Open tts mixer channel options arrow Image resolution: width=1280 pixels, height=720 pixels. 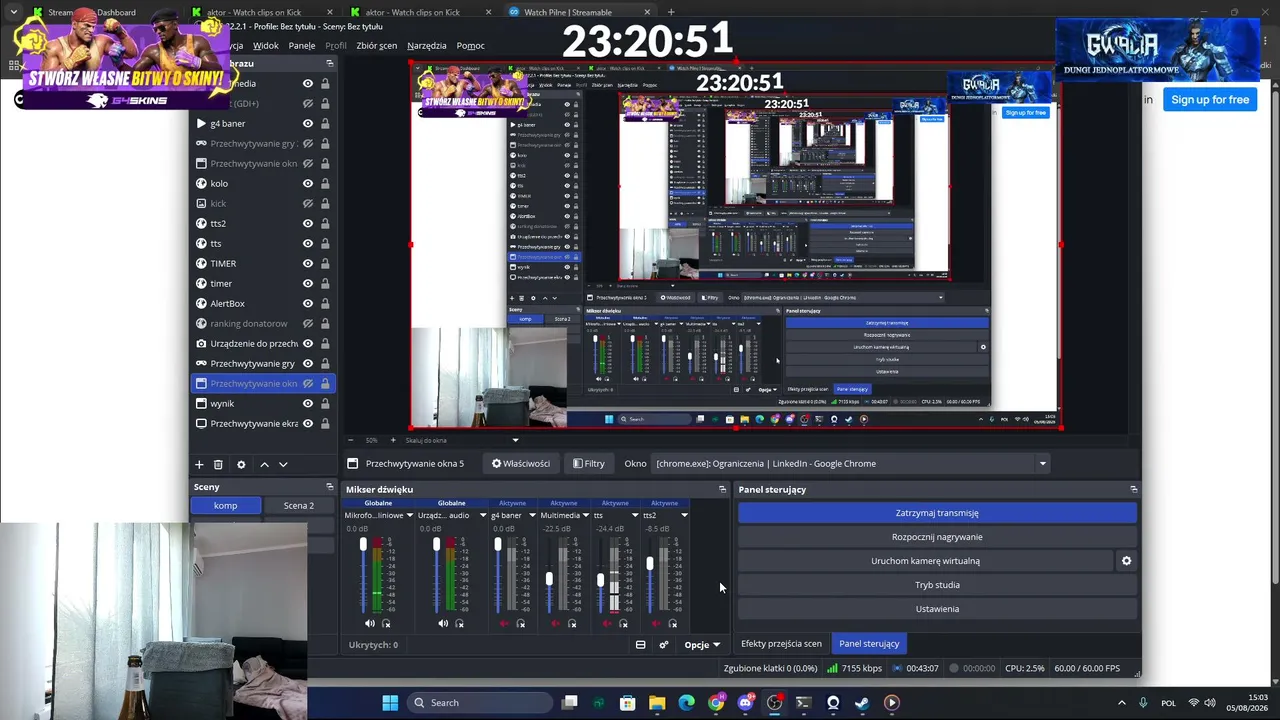[x=635, y=516]
